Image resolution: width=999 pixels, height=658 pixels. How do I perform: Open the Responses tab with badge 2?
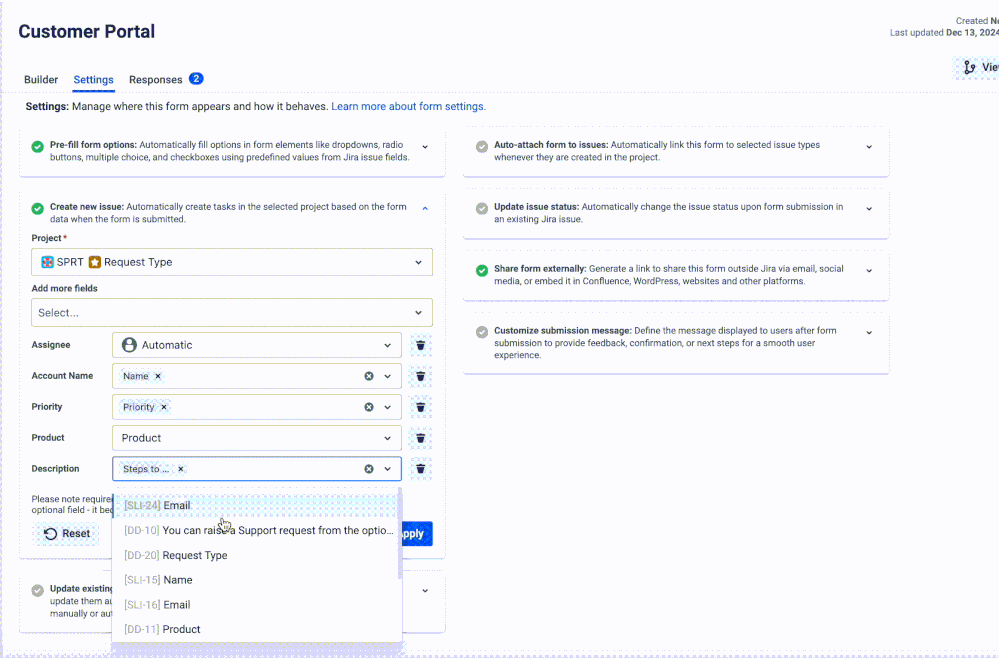coord(156,79)
